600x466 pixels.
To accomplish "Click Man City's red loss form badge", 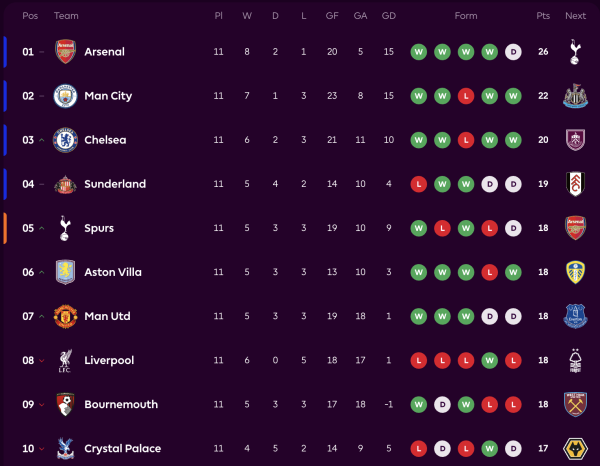I will tap(466, 96).
